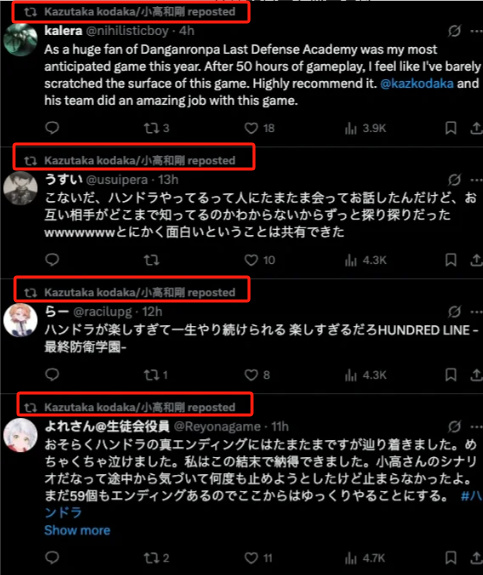
Task: Open Grok icon on kalera's post
Action: [x=454, y=31]
